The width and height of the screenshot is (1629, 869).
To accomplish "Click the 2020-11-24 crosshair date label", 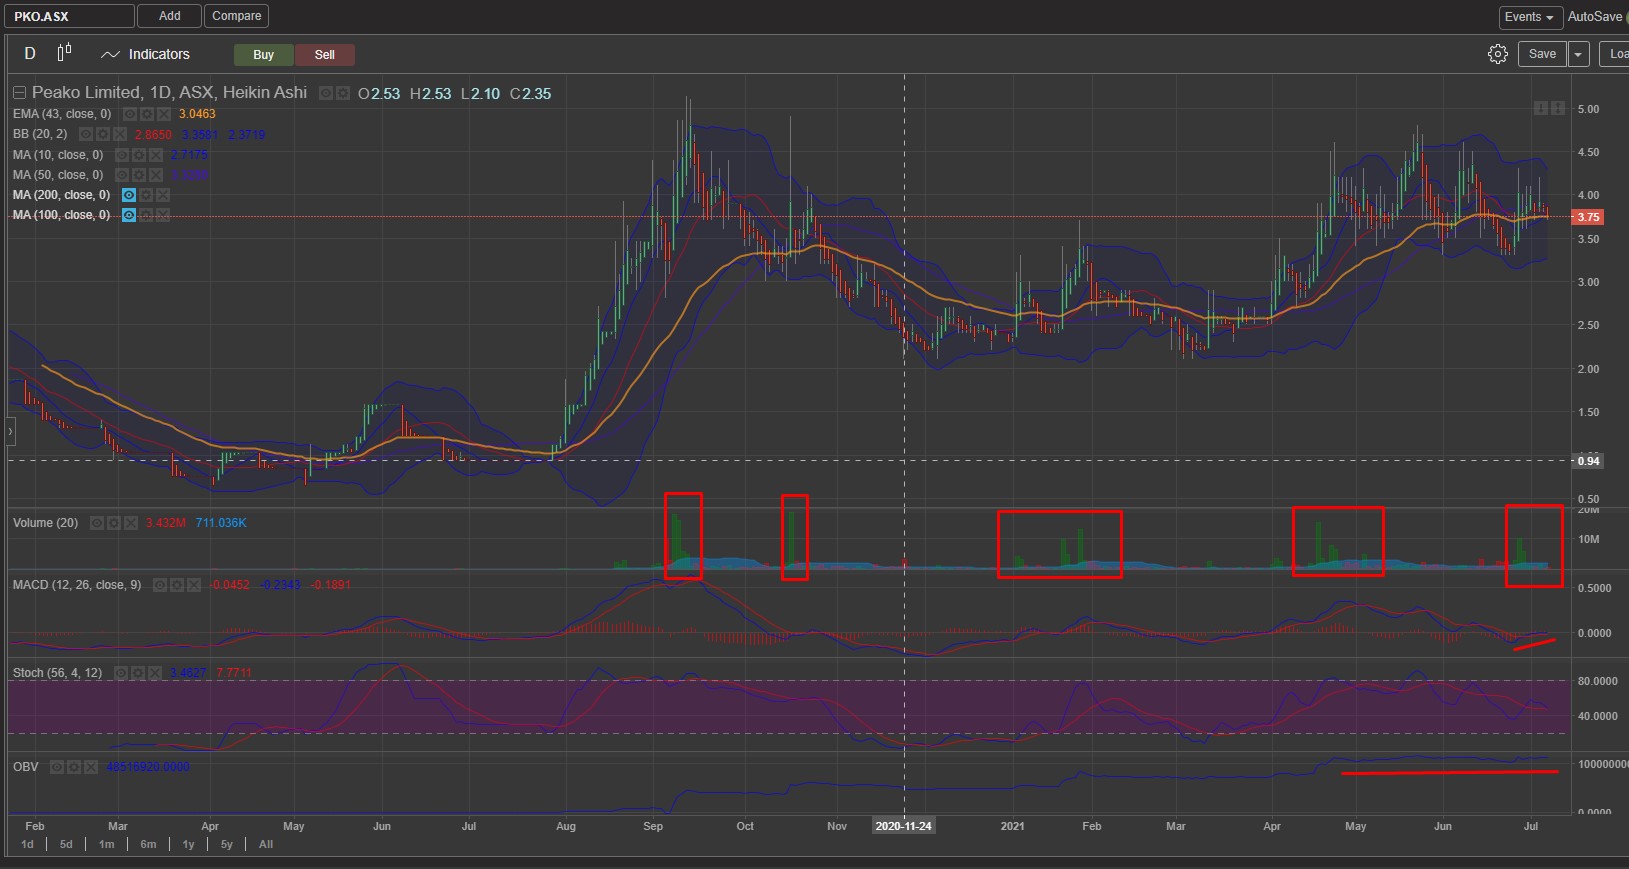I will [x=904, y=826].
